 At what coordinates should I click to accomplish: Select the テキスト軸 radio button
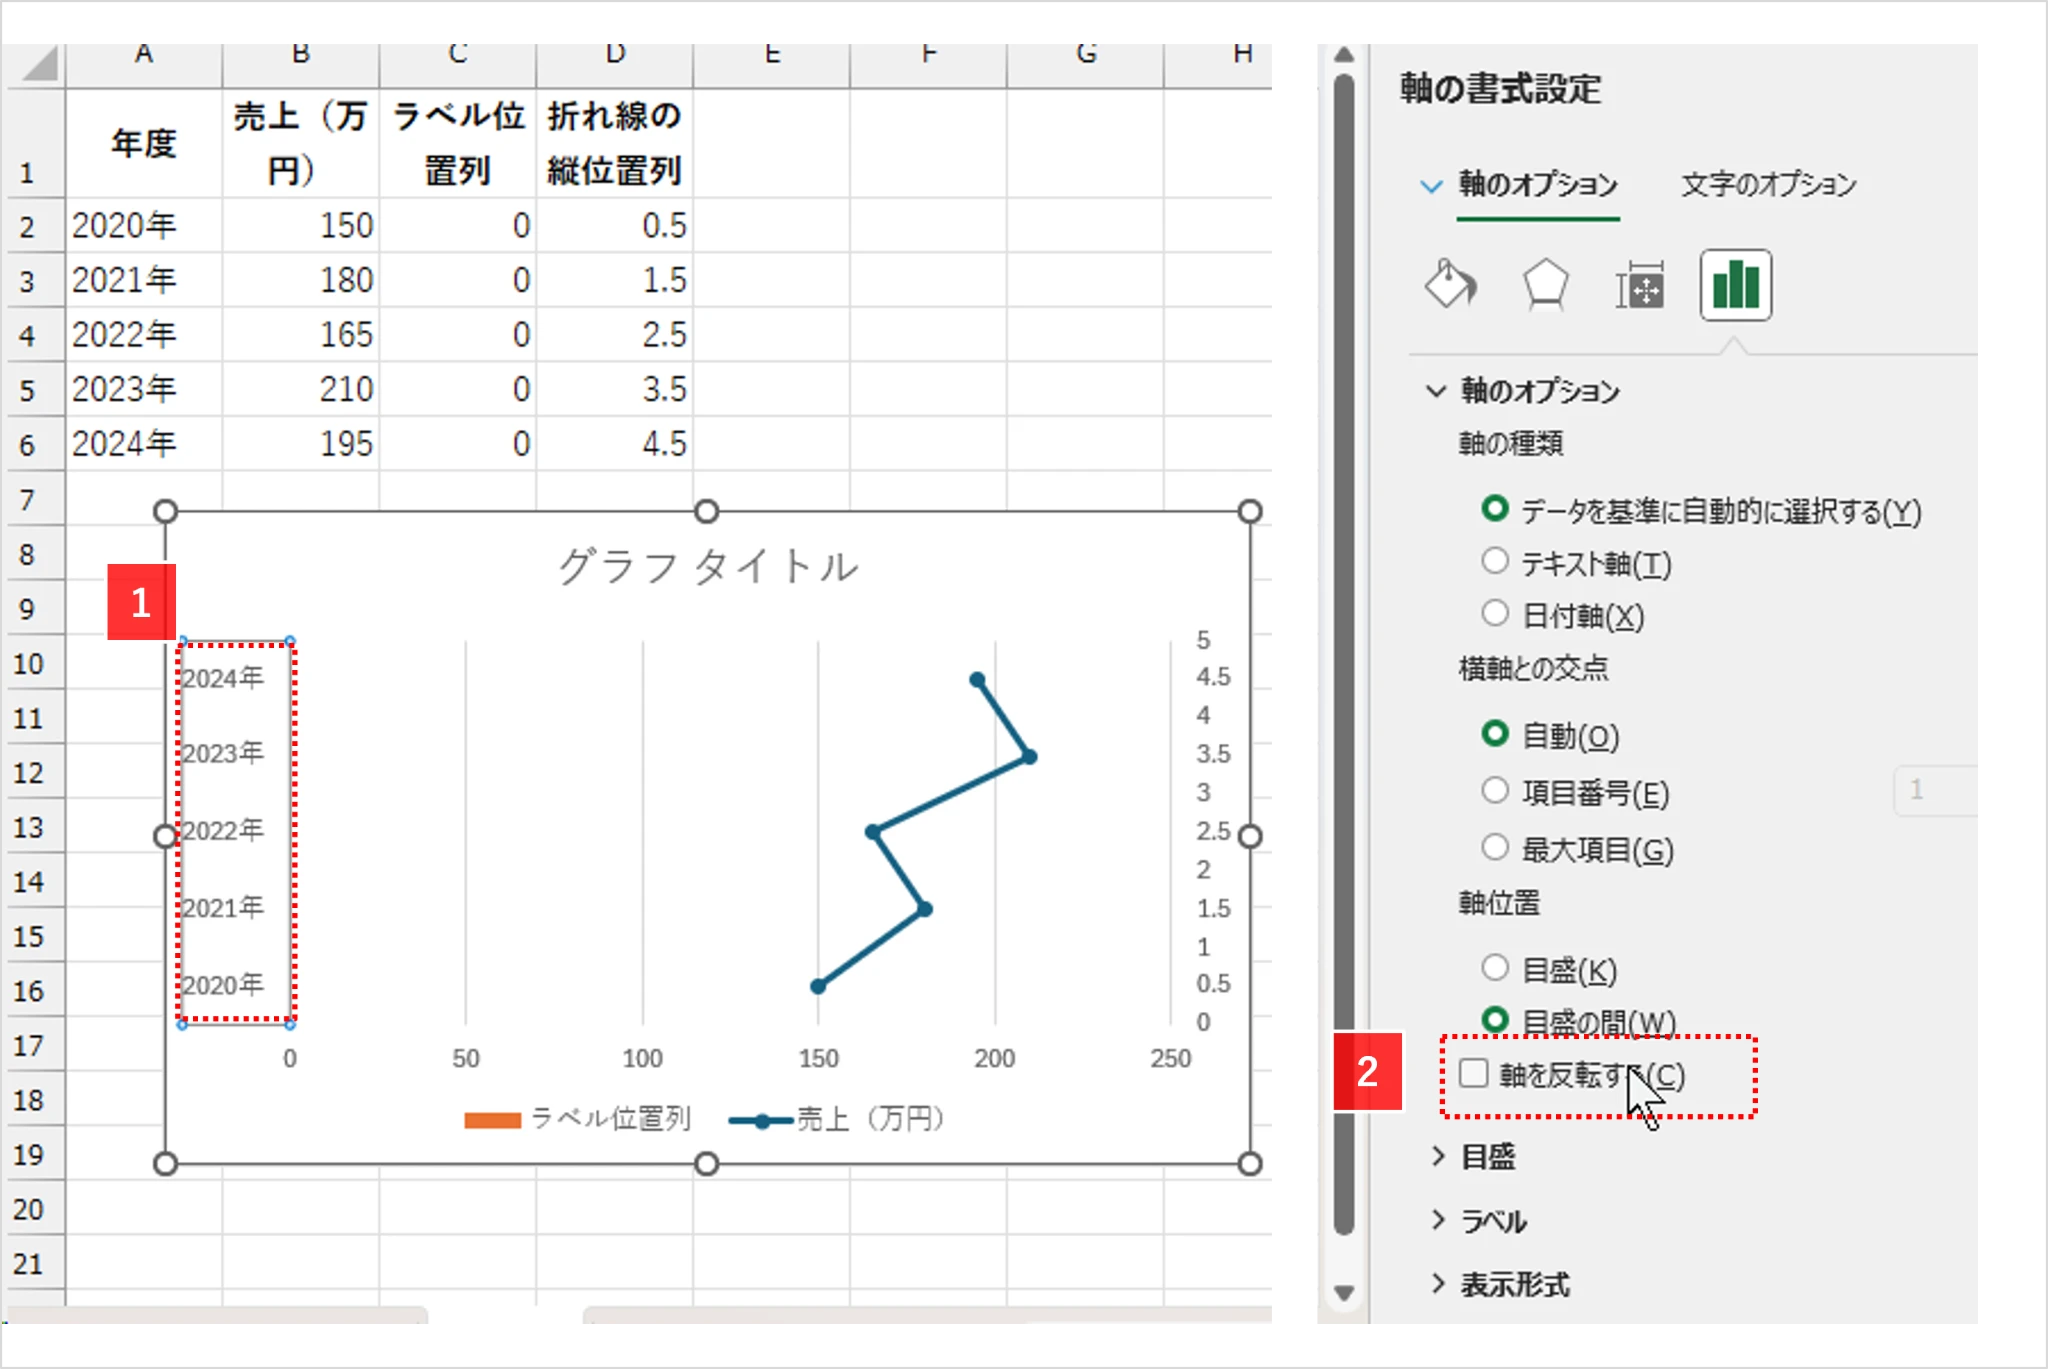[x=1495, y=561]
